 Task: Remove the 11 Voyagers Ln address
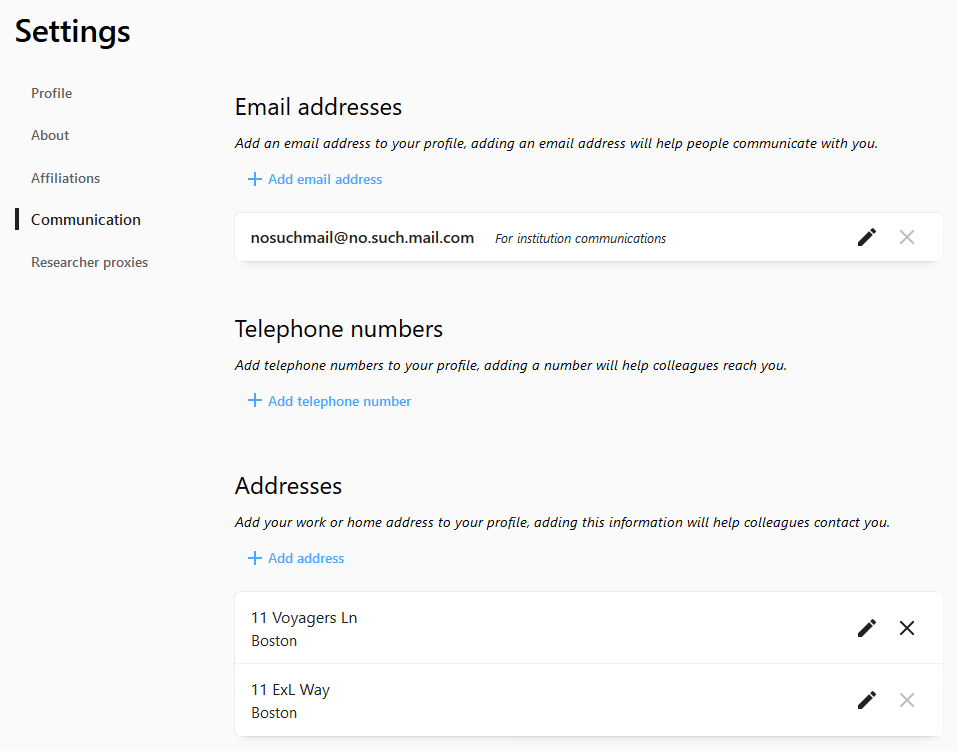pos(907,628)
